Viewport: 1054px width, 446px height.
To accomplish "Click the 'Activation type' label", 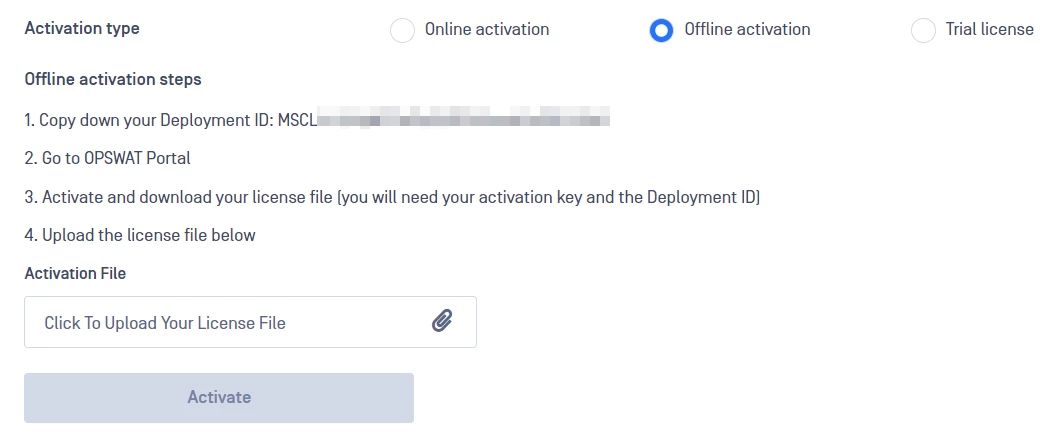I will (82, 29).
